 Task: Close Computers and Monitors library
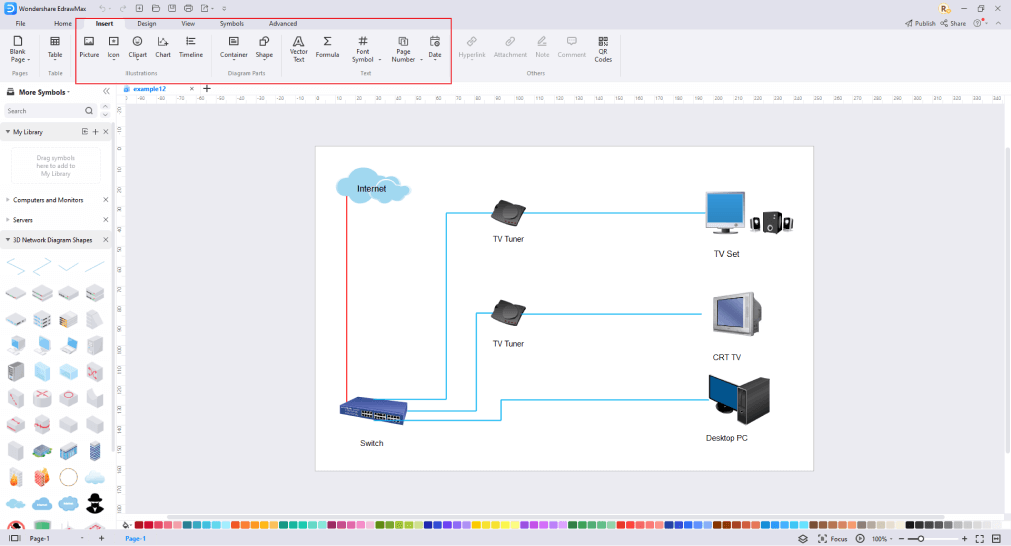(x=106, y=200)
